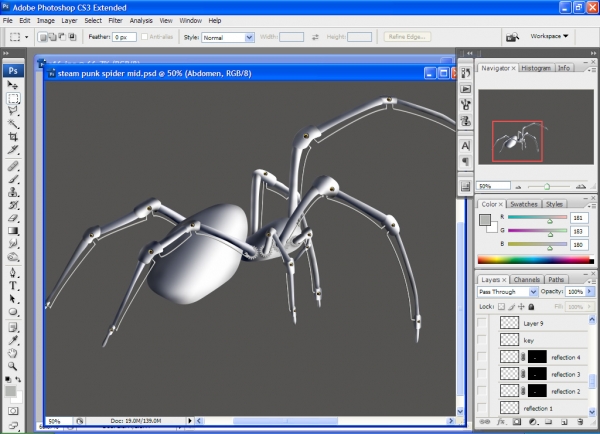This screenshot has height=434, width=600.
Task: Open the Filter menu
Action: [x=115, y=20]
